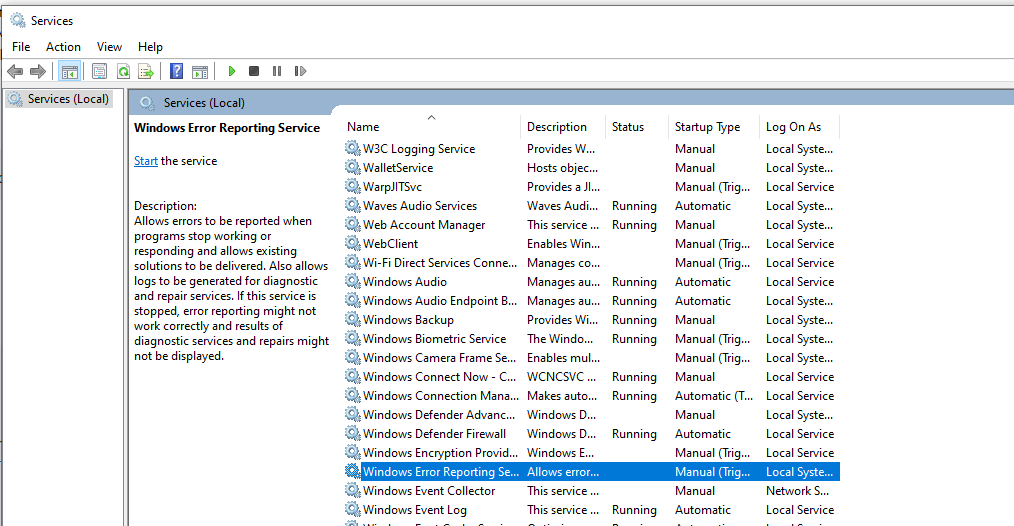This screenshot has width=1014, height=526.
Task: Select the highlighted Windows Error Reporting Se... row
Action: click(x=592, y=472)
